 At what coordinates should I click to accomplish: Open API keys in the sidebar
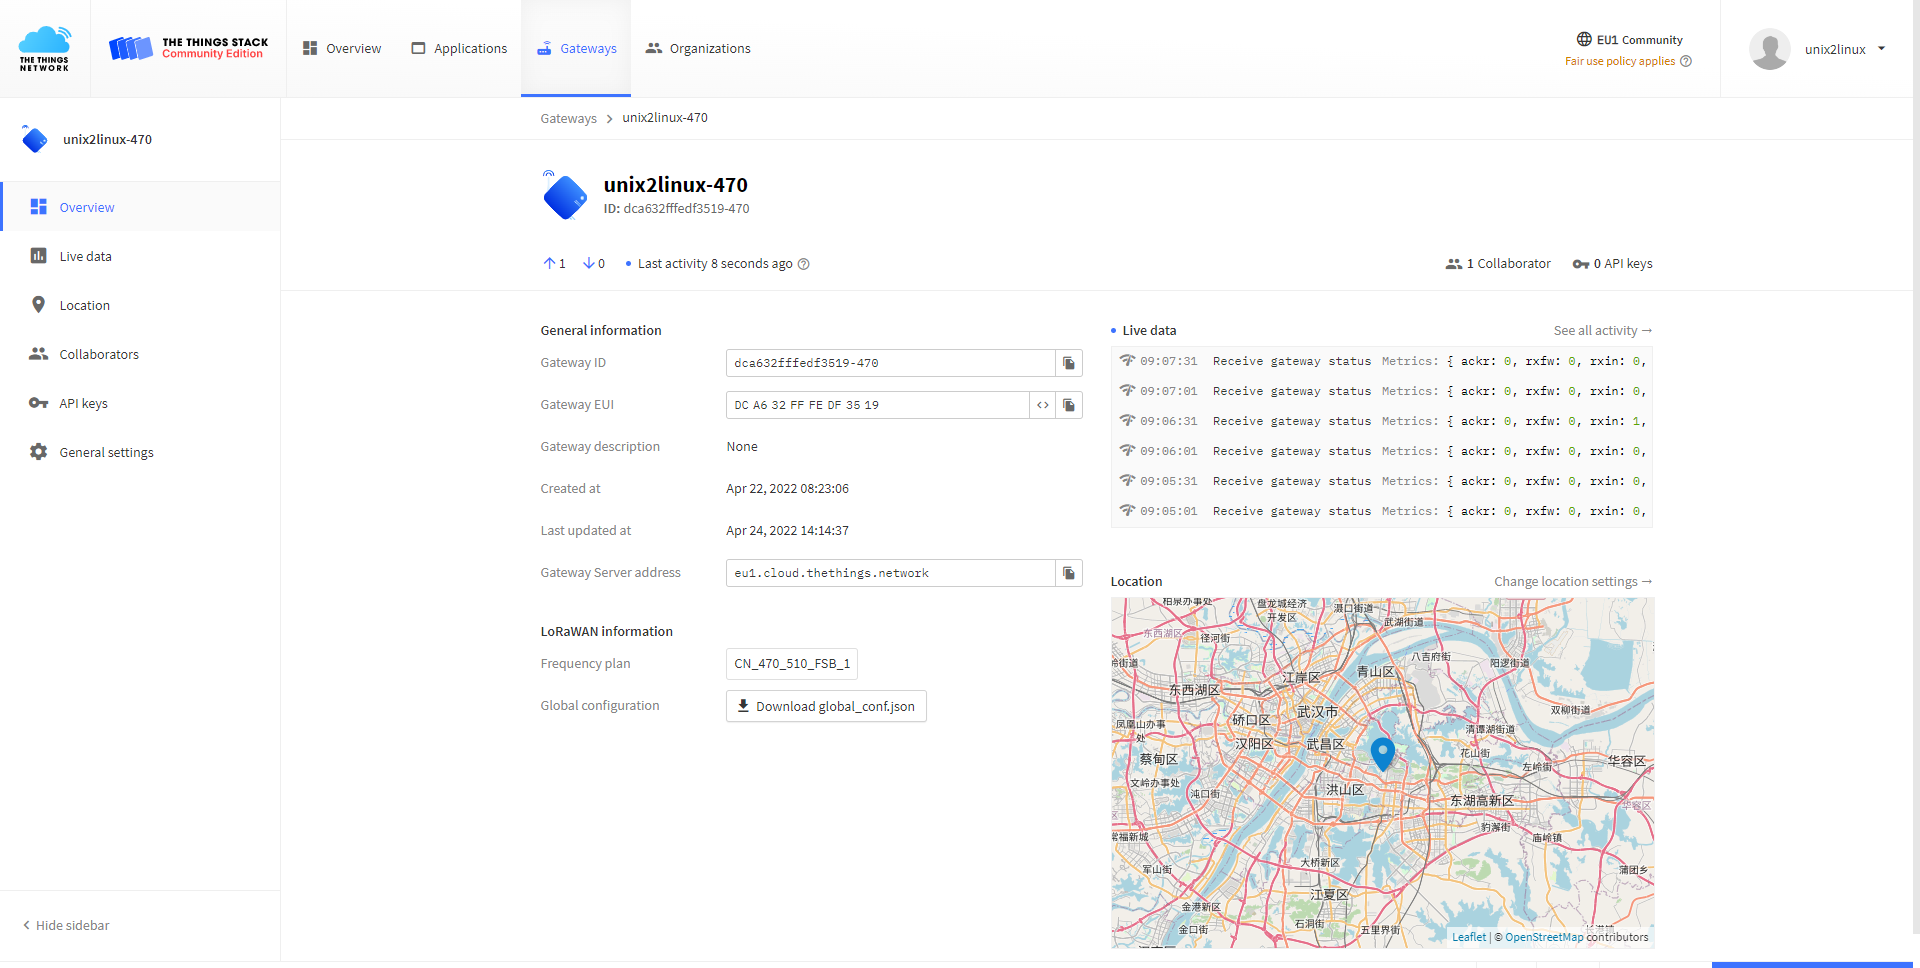pyautogui.click(x=140, y=403)
